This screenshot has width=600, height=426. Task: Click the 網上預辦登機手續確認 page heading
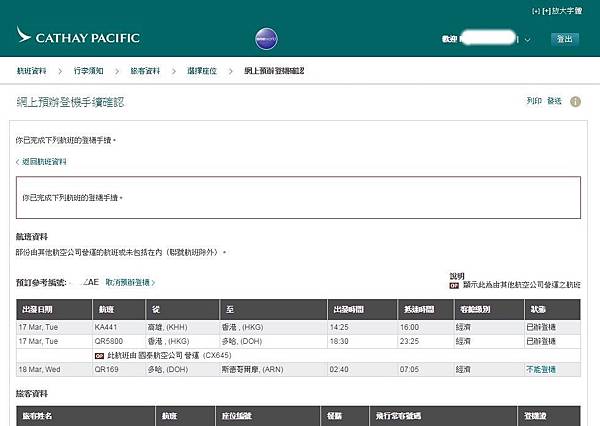70,102
